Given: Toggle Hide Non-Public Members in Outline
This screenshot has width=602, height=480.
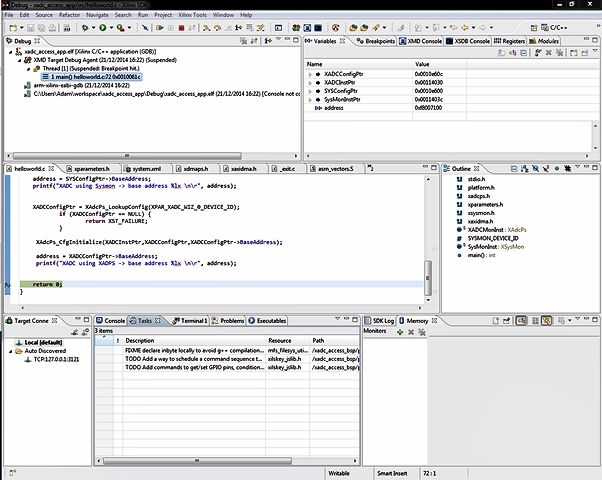Looking at the screenshot, I should pyautogui.click(x=557, y=168).
